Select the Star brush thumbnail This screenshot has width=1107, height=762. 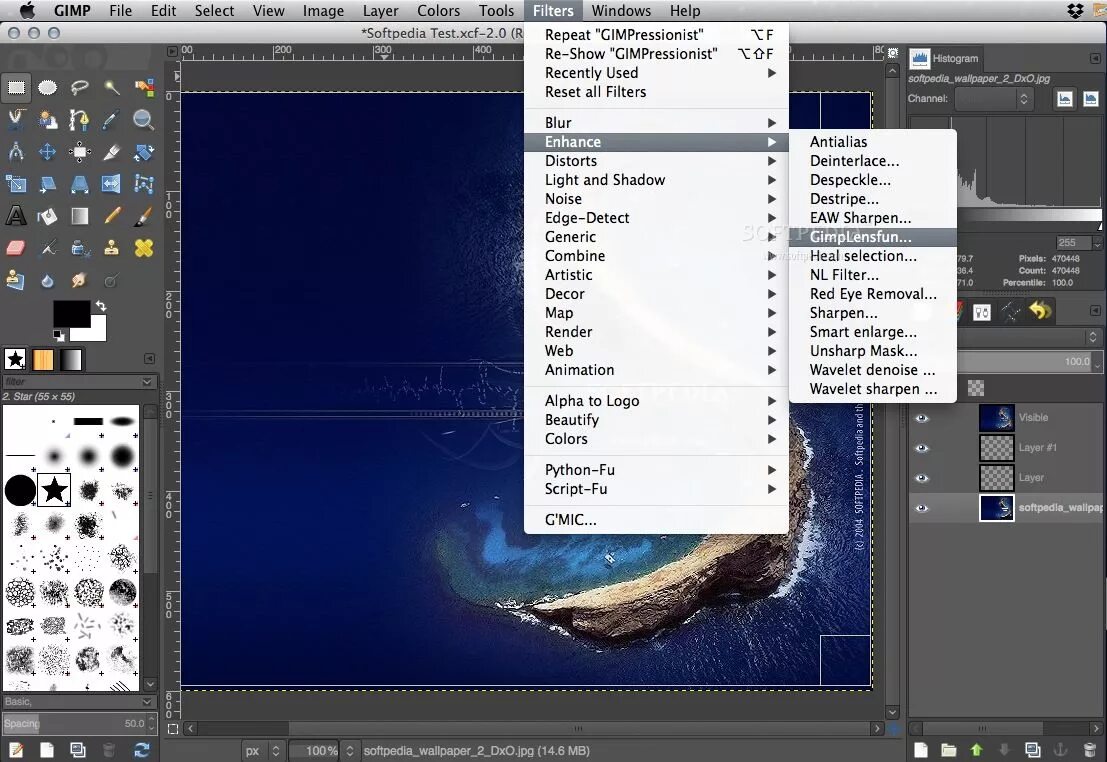[54, 489]
